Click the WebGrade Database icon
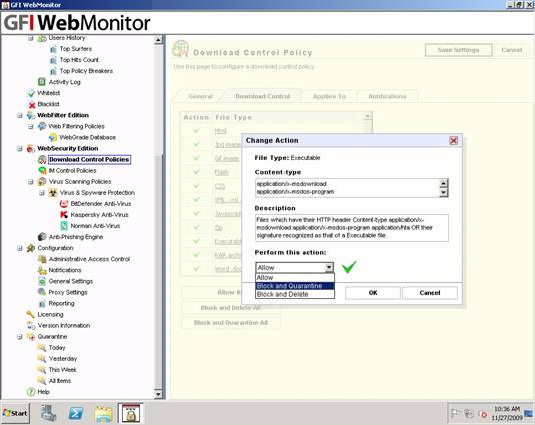The width and height of the screenshot is (535, 425). click(x=53, y=137)
